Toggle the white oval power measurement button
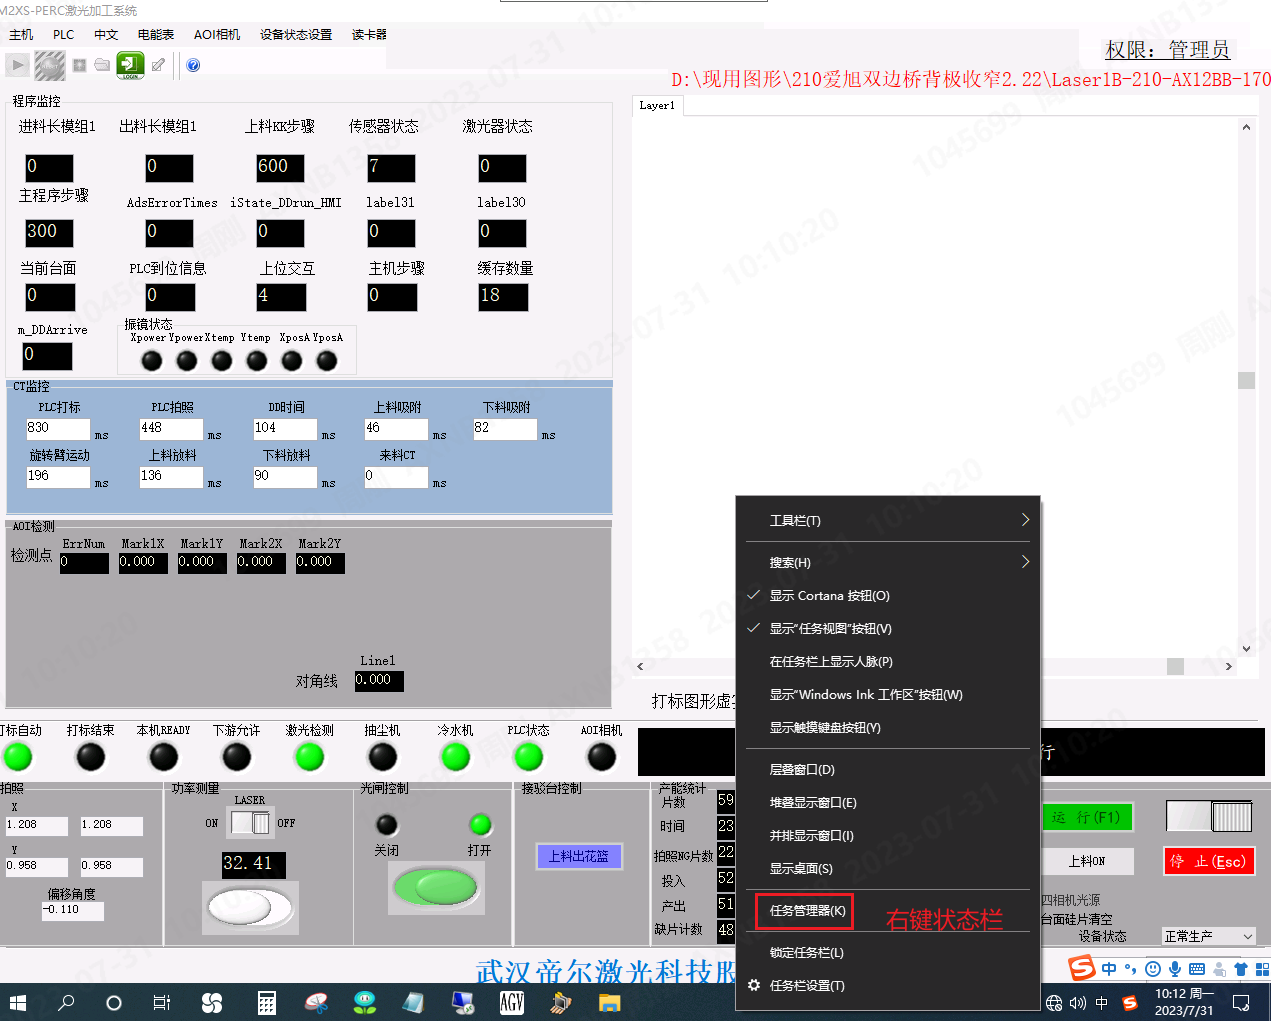Viewport: 1271px width, 1021px height. tap(248, 907)
